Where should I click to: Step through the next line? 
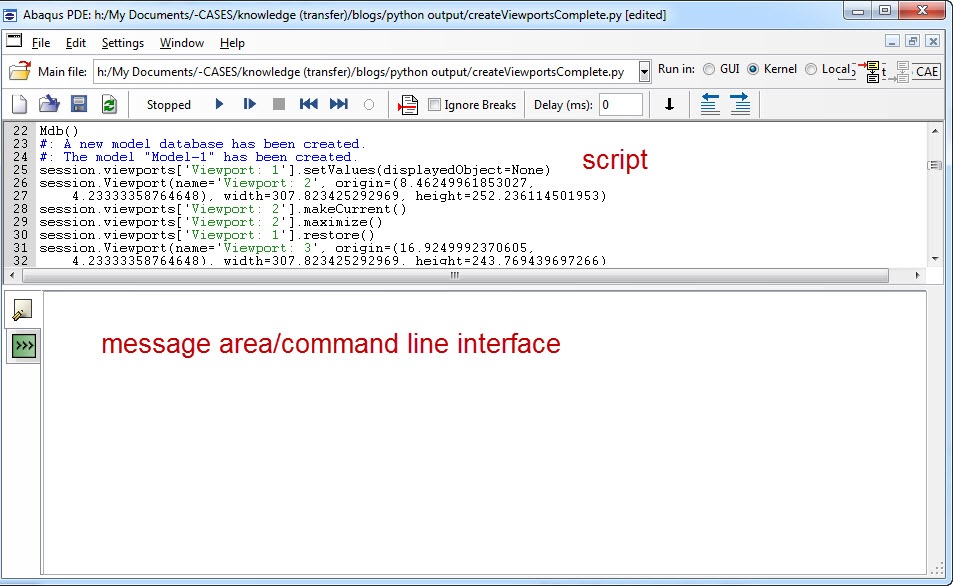tap(249, 104)
